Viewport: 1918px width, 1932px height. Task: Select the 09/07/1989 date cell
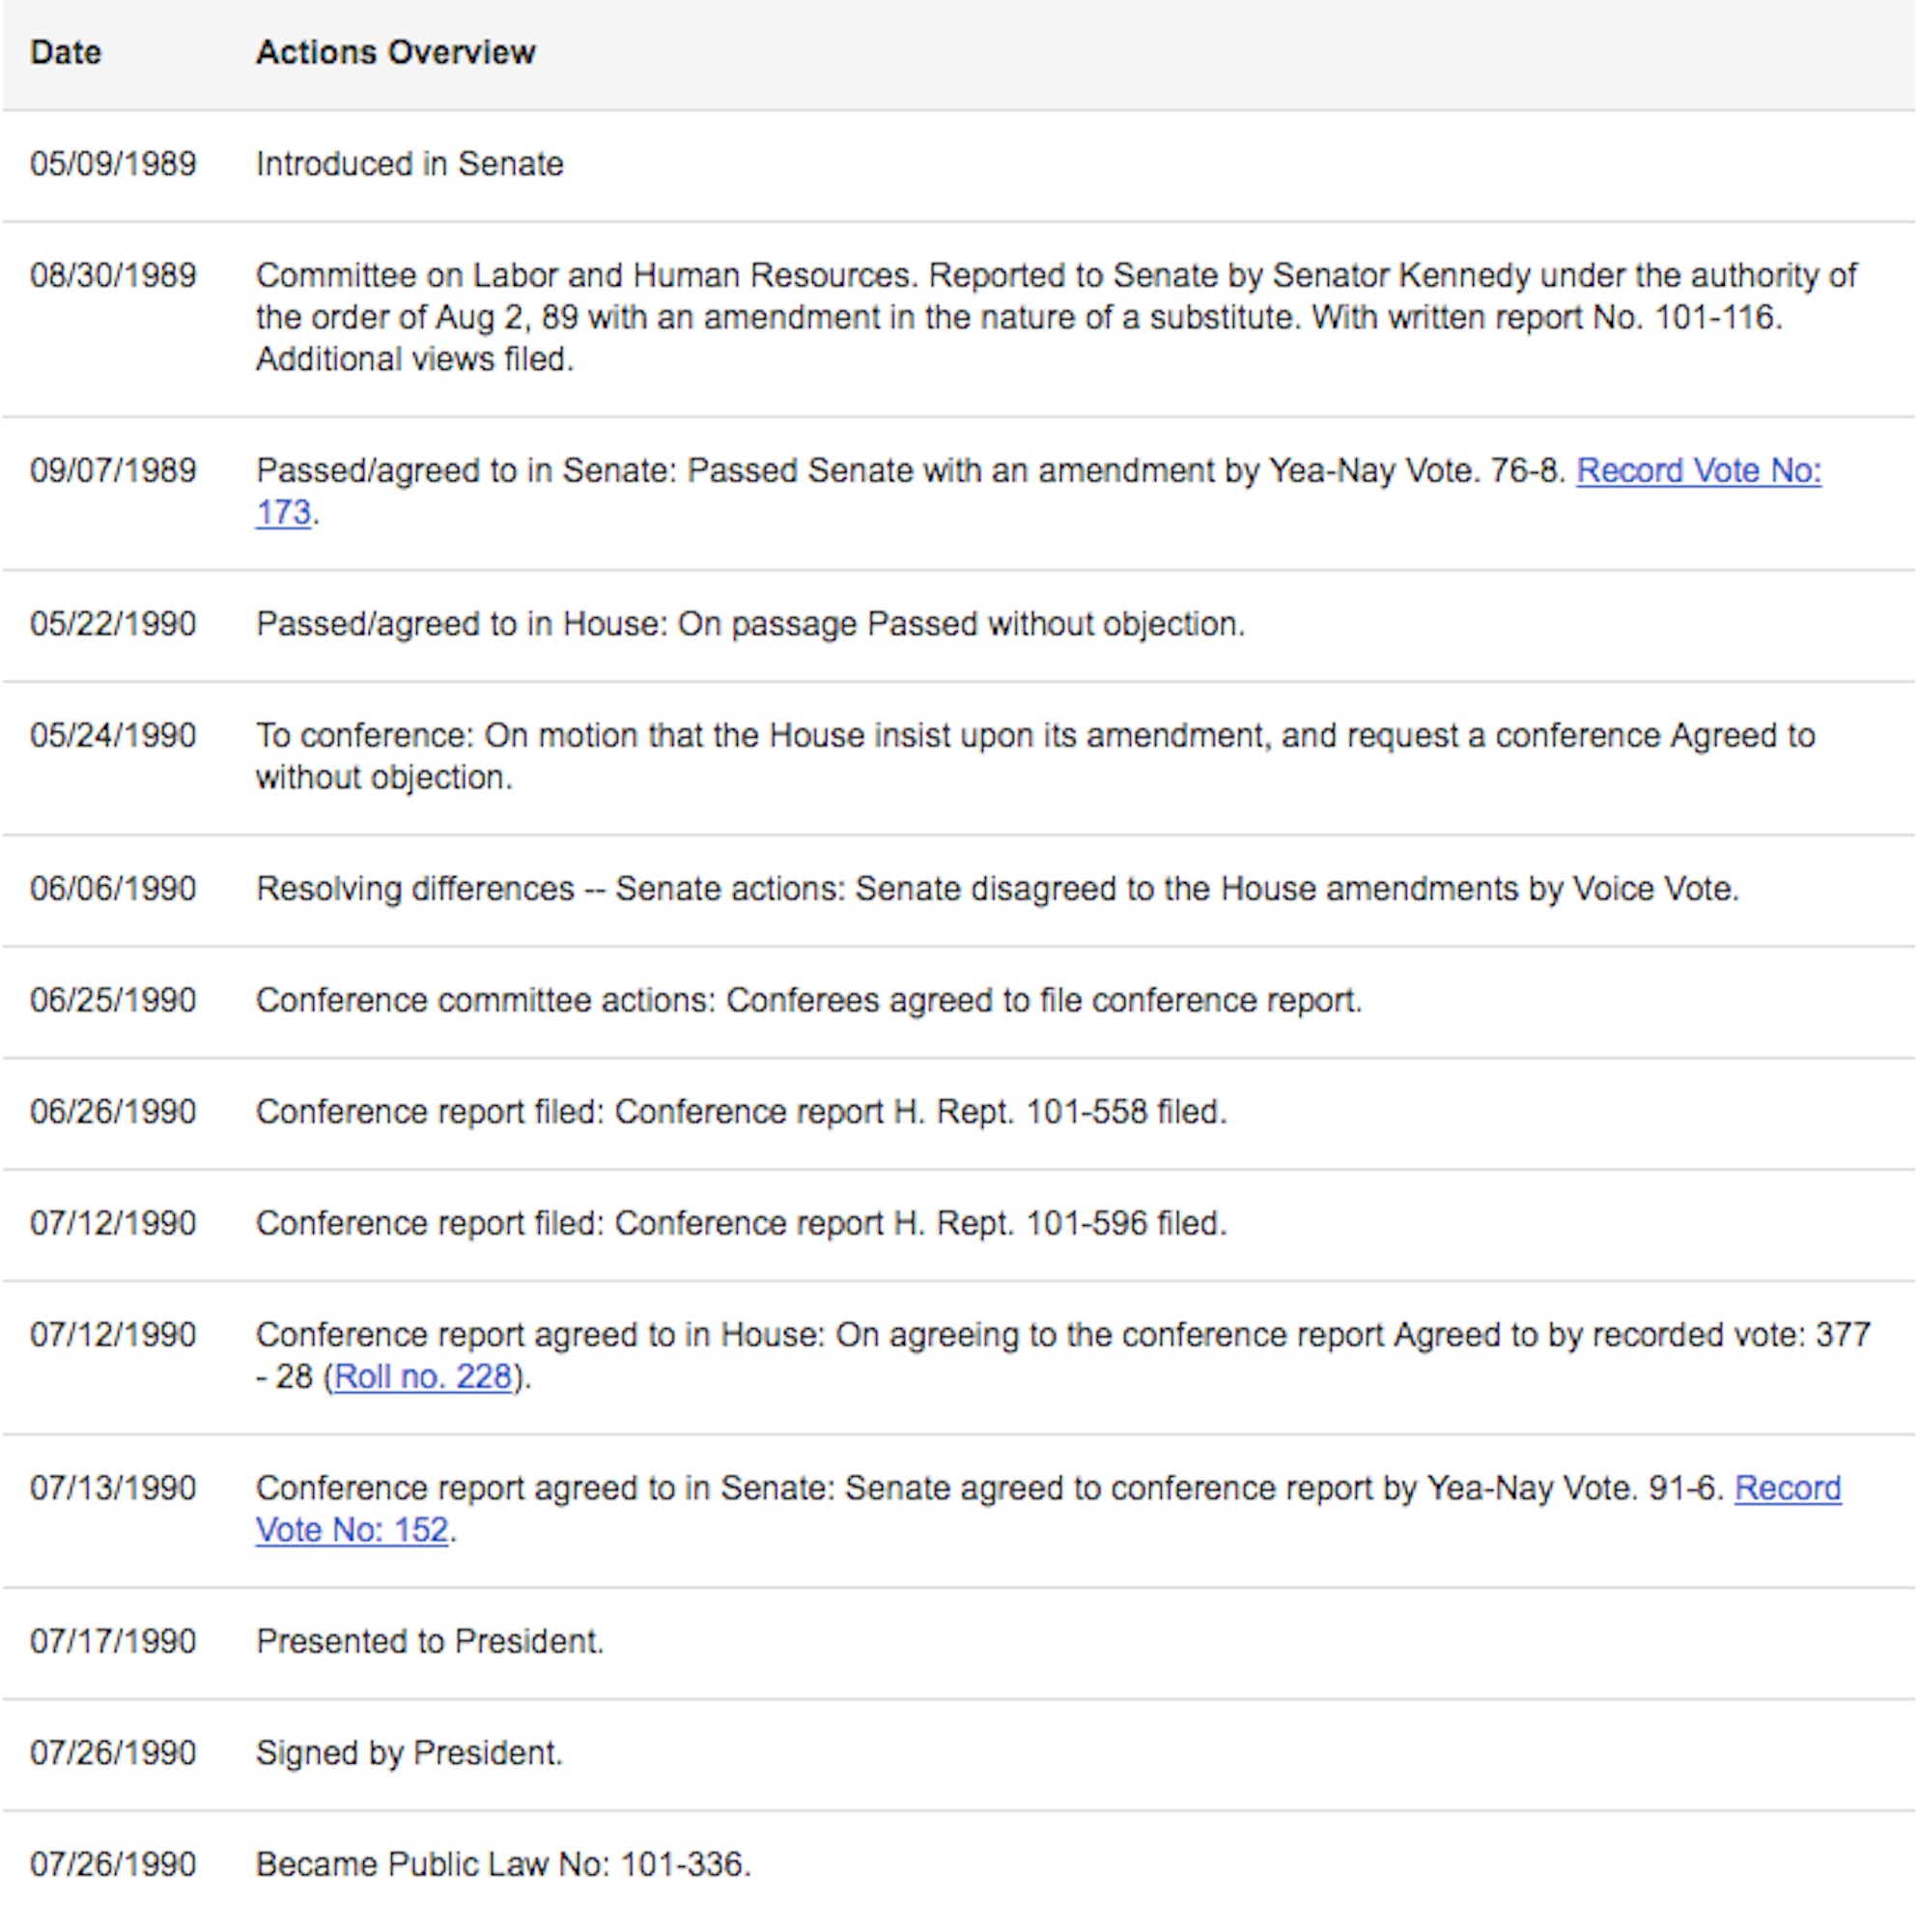click(x=113, y=471)
